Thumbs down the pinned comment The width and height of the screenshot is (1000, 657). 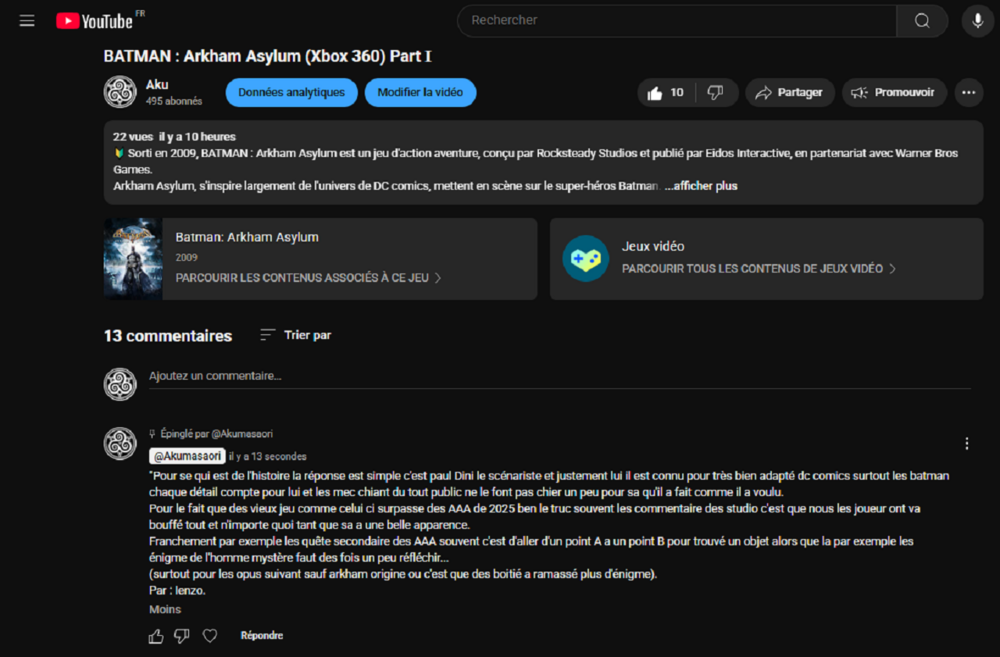click(182, 636)
